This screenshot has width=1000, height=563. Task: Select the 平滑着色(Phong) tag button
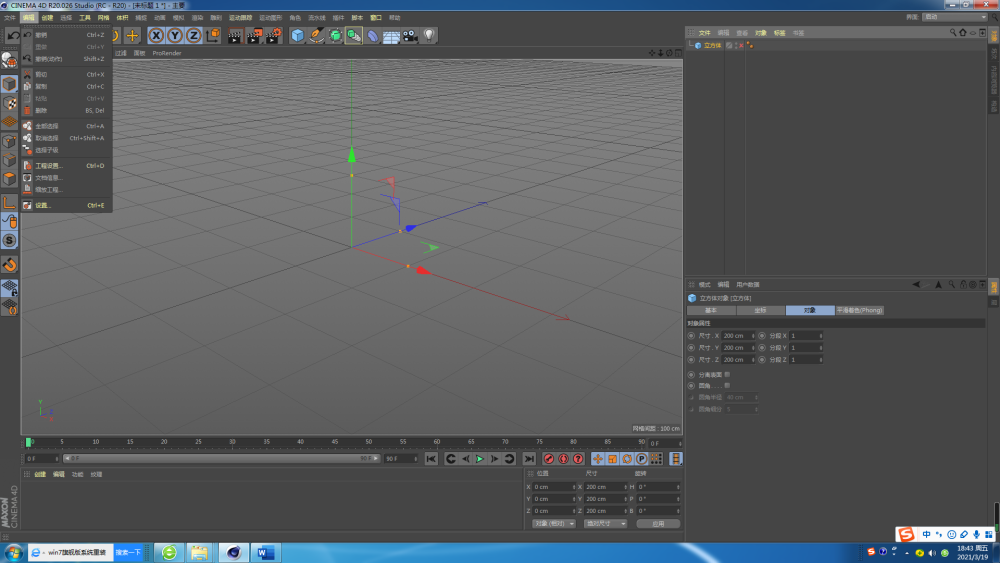[x=859, y=310]
